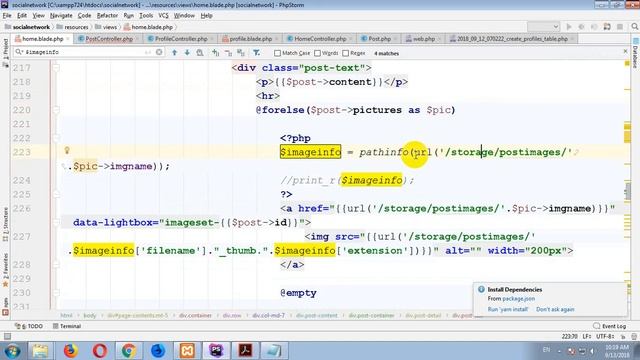Screen dimensions: 640x360
Task: Switch to the ProfileController.php tab
Action: 181,39
